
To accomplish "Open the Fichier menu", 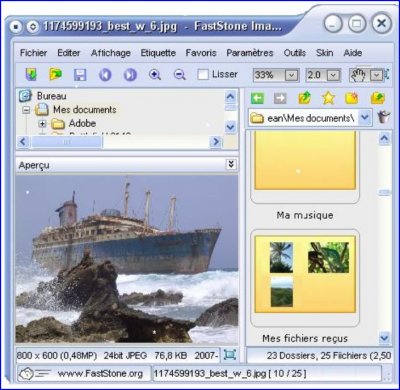I will click(33, 53).
